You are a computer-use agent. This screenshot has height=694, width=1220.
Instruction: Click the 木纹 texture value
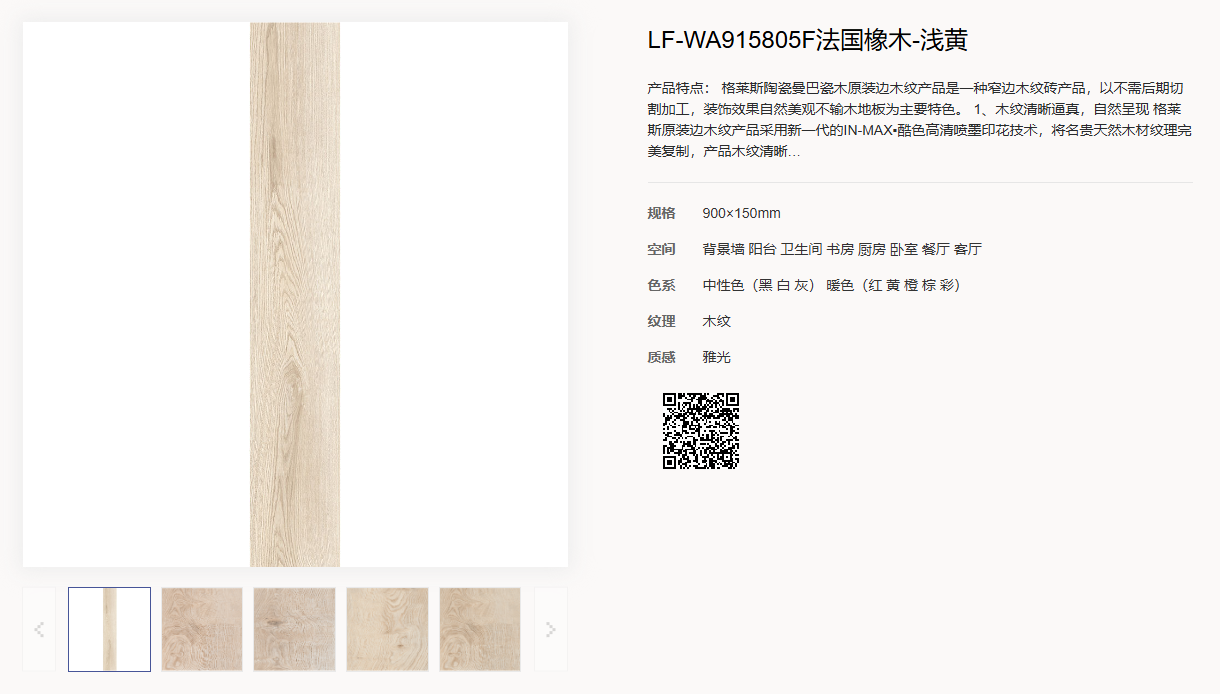[717, 321]
